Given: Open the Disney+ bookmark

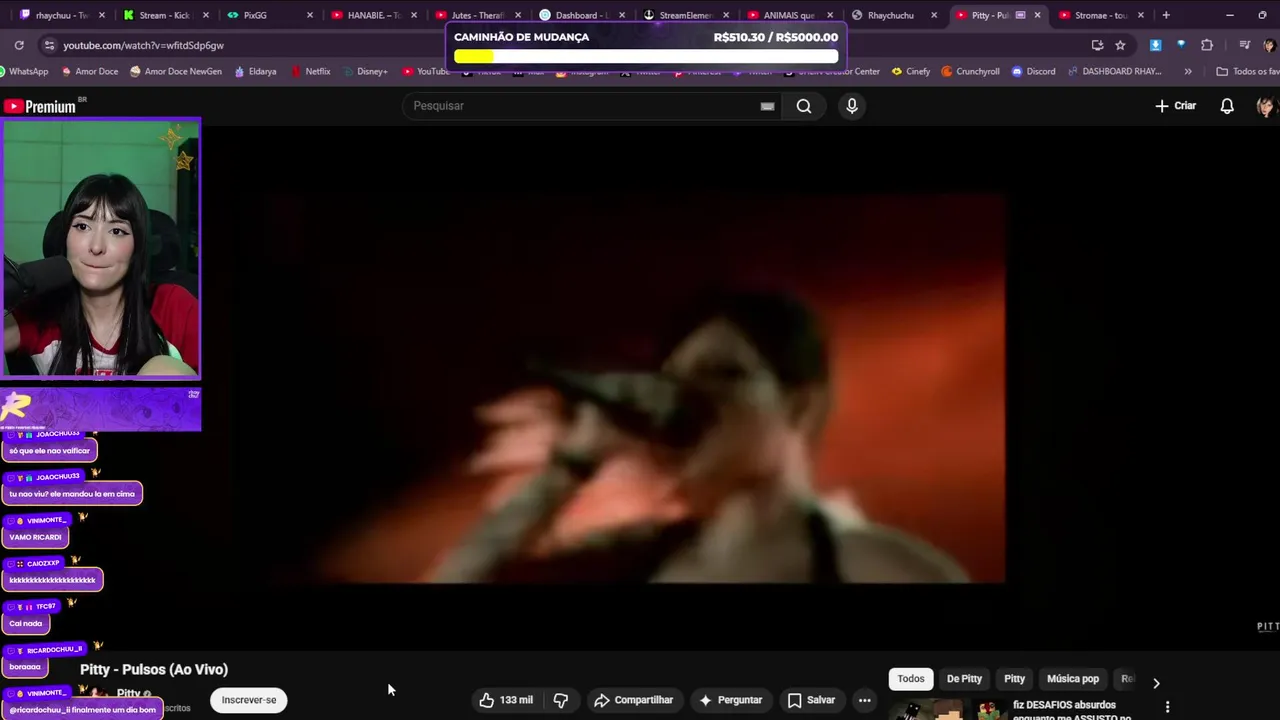Looking at the screenshot, I should coord(364,71).
